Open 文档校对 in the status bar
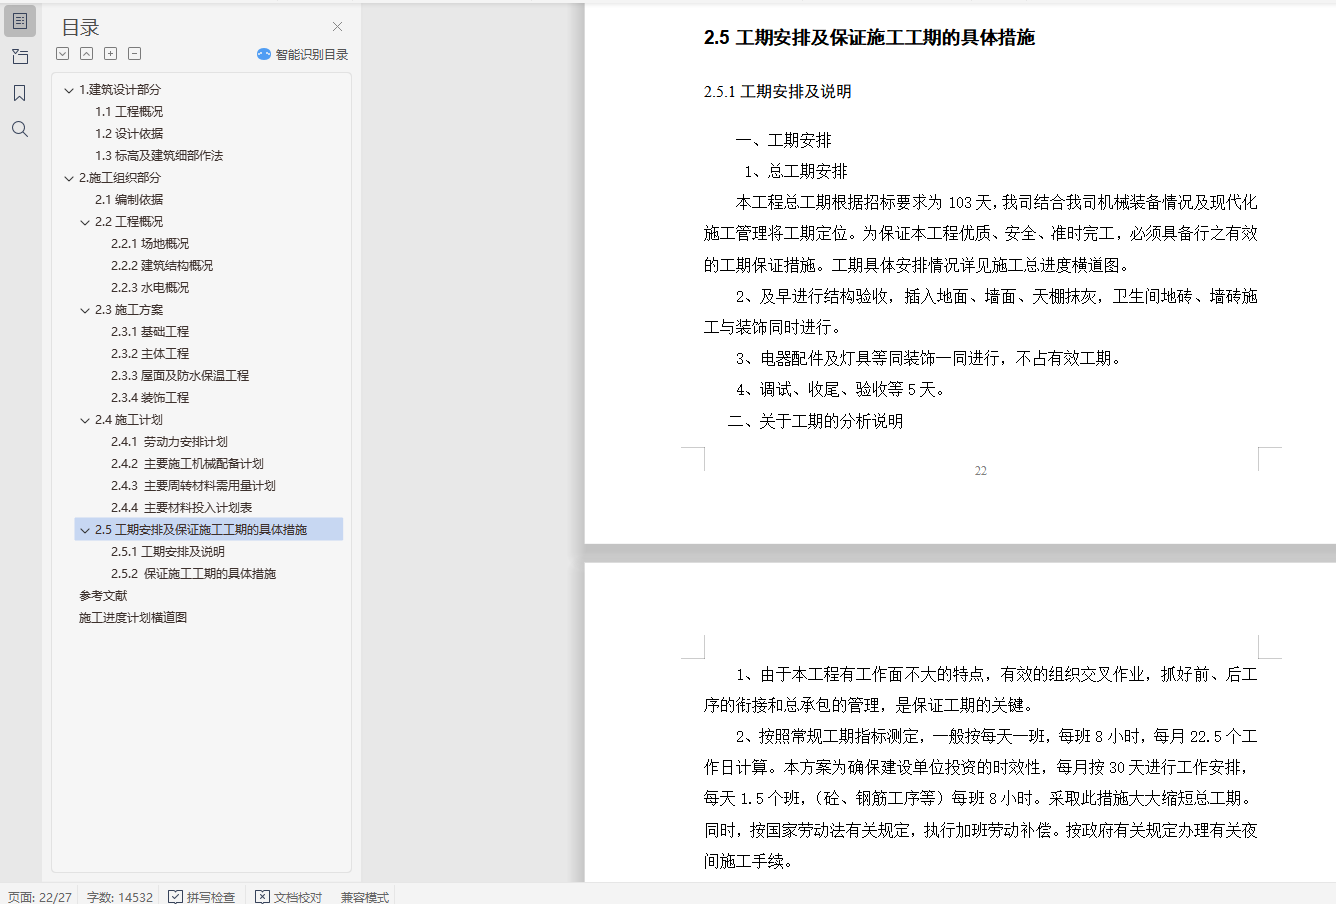 pyautogui.click(x=288, y=897)
